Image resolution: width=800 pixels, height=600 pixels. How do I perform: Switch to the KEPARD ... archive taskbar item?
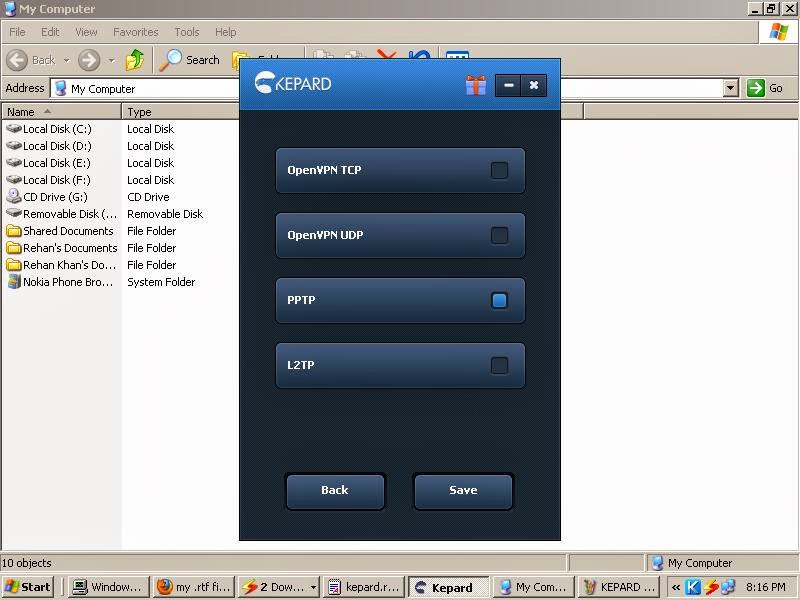point(619,587)
